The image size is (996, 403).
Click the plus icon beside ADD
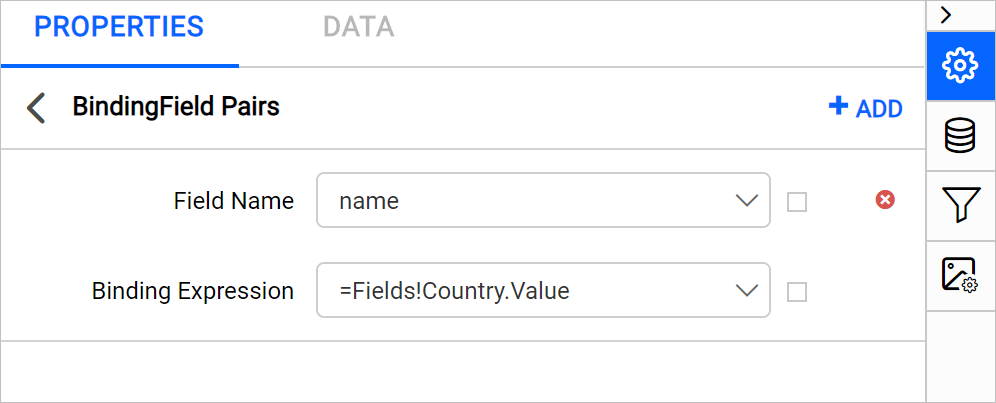point(838,106)
